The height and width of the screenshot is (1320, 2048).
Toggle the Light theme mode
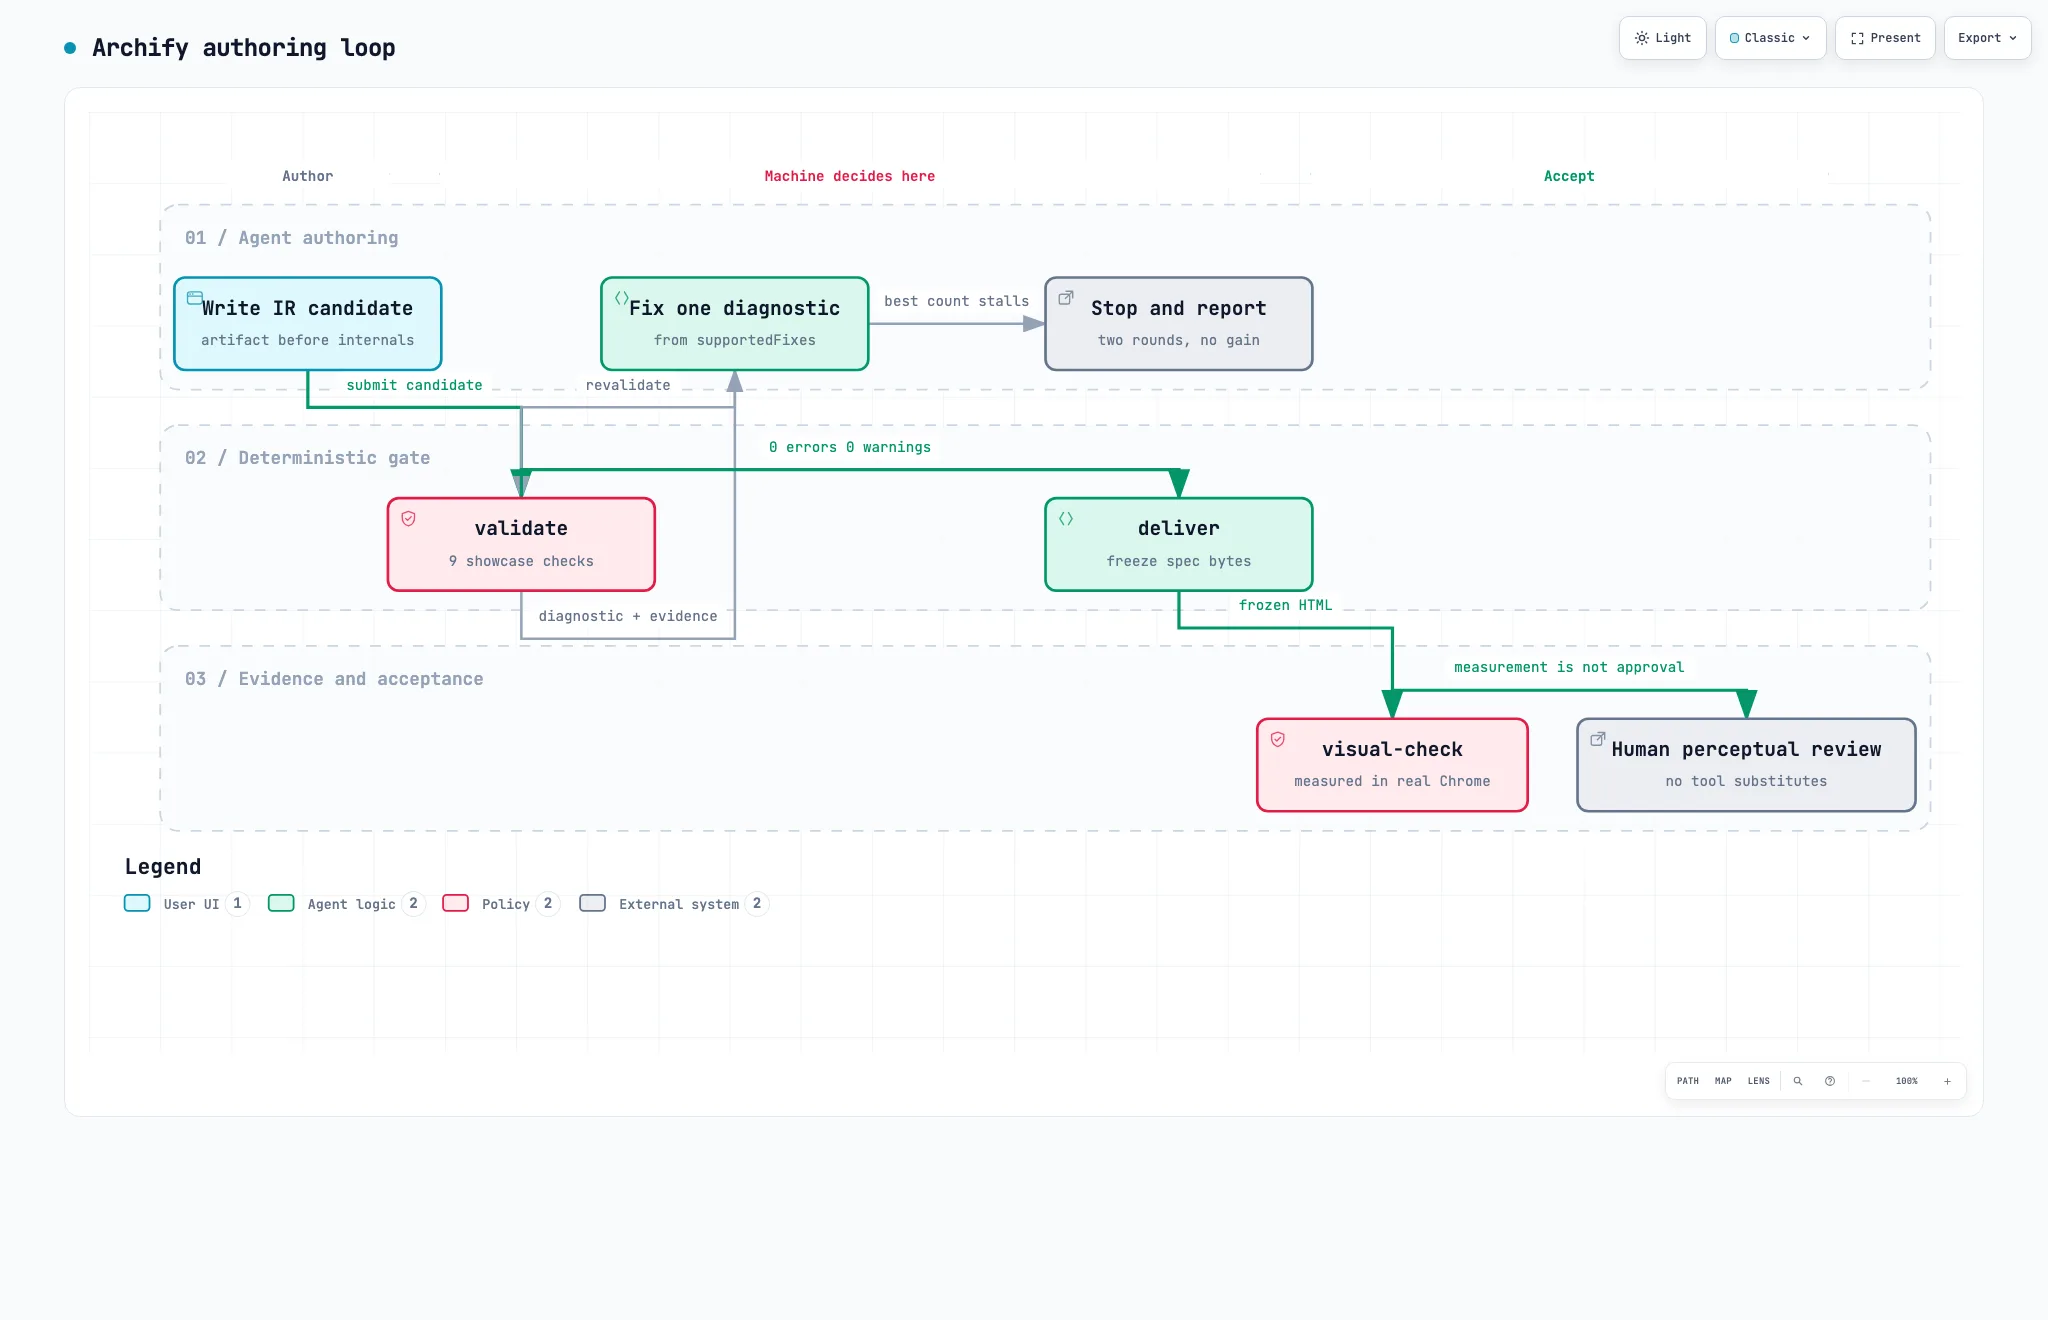point(1663,38)
